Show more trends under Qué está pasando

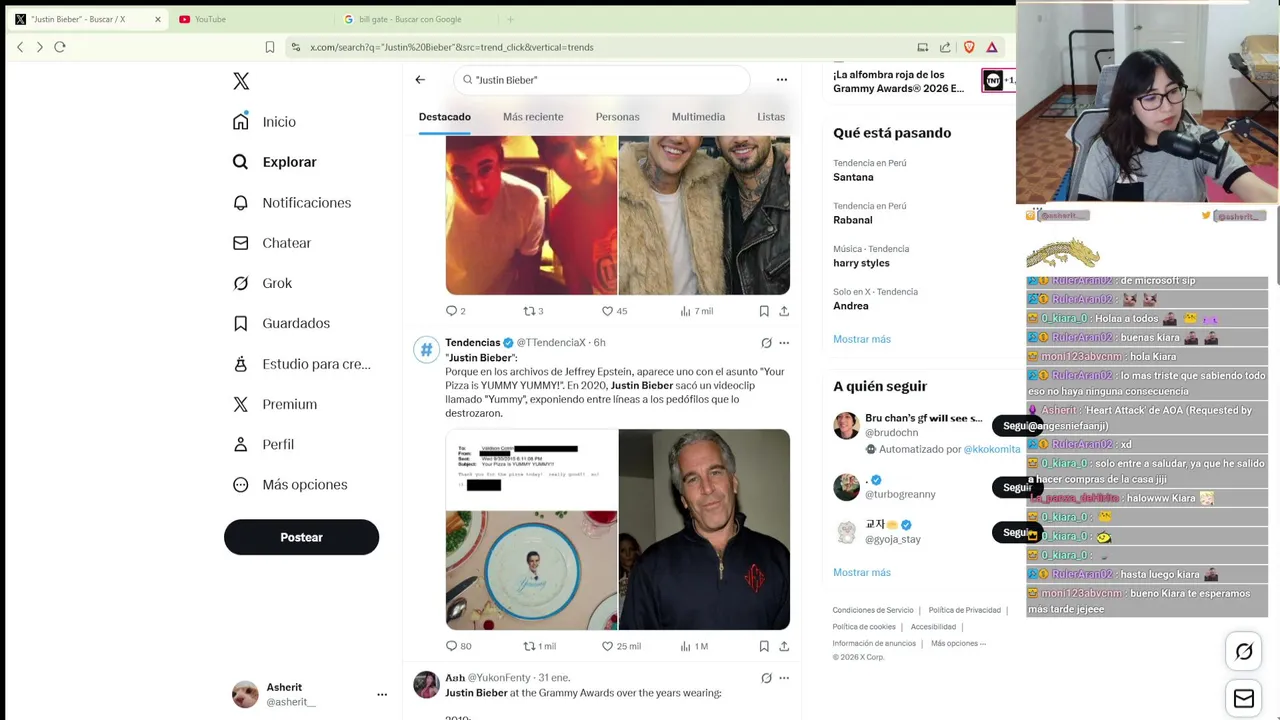tap(861, 339)
